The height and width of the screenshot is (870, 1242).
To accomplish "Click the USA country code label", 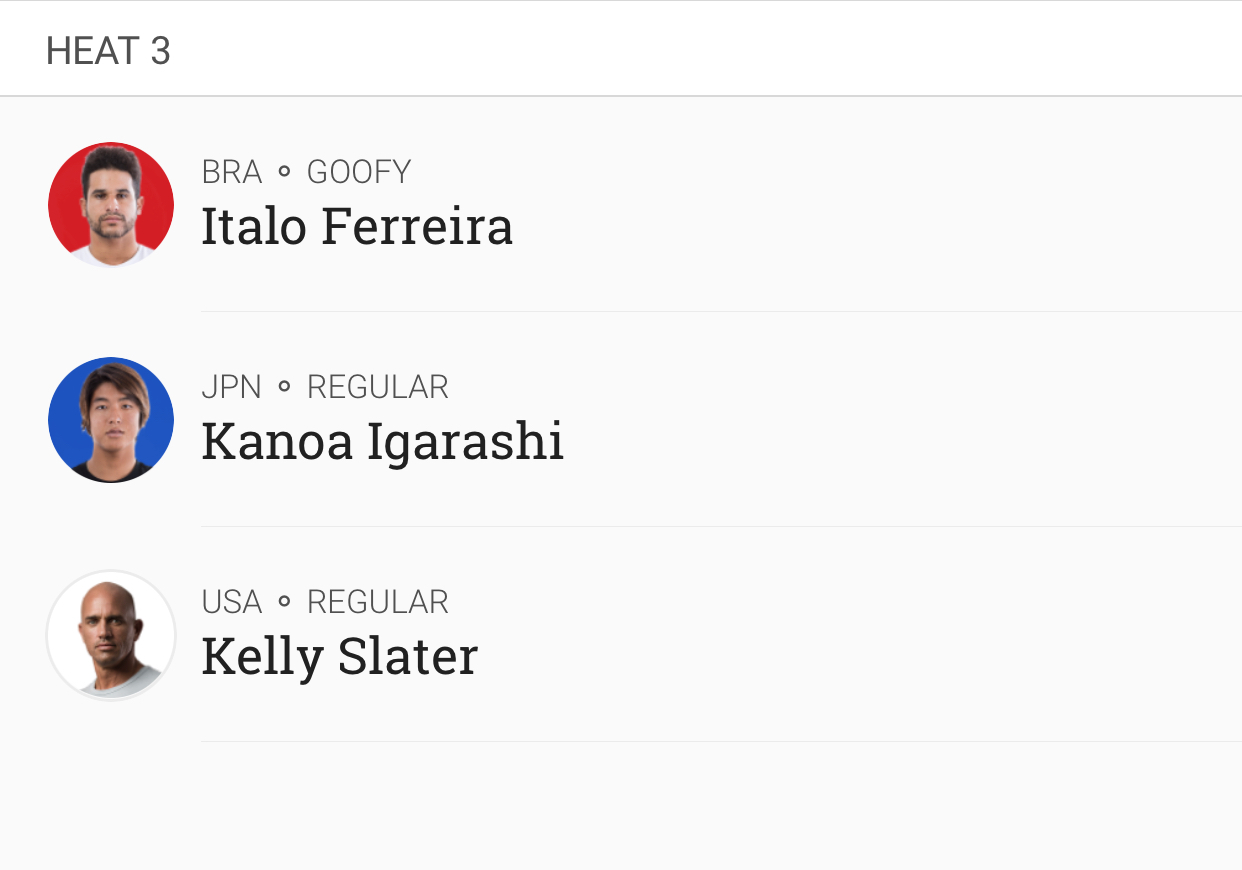I will coord(231,602).
